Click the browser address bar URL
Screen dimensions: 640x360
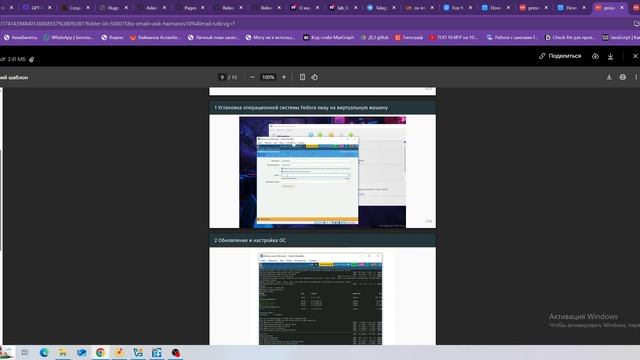118,24
